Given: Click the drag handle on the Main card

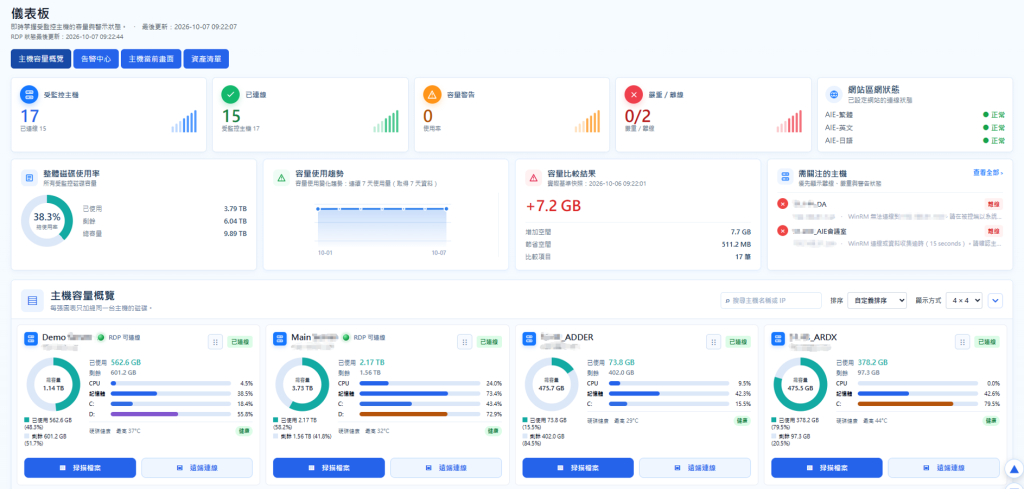Looking at the screenshot, I should pos(464,341).
